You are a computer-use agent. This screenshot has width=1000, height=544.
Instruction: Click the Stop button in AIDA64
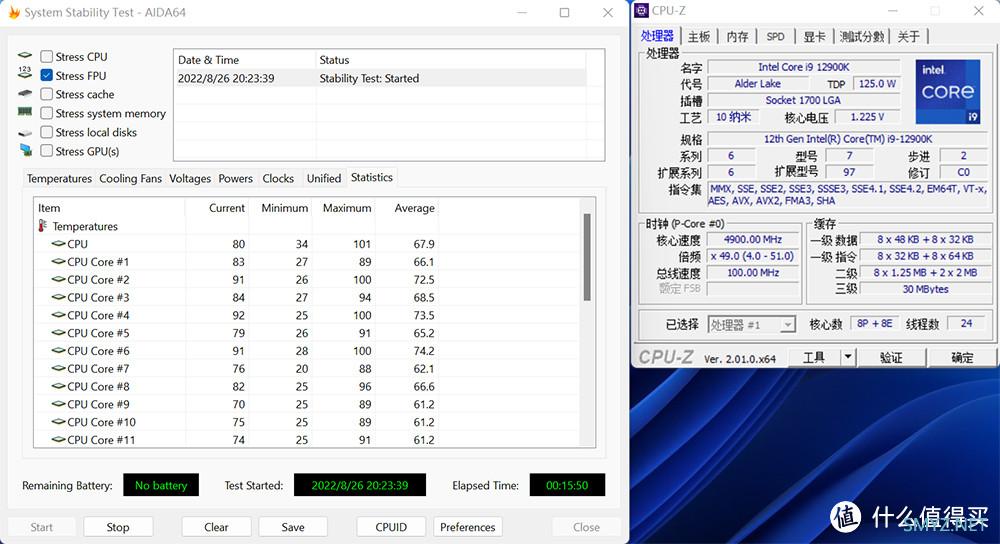[118, 527]
